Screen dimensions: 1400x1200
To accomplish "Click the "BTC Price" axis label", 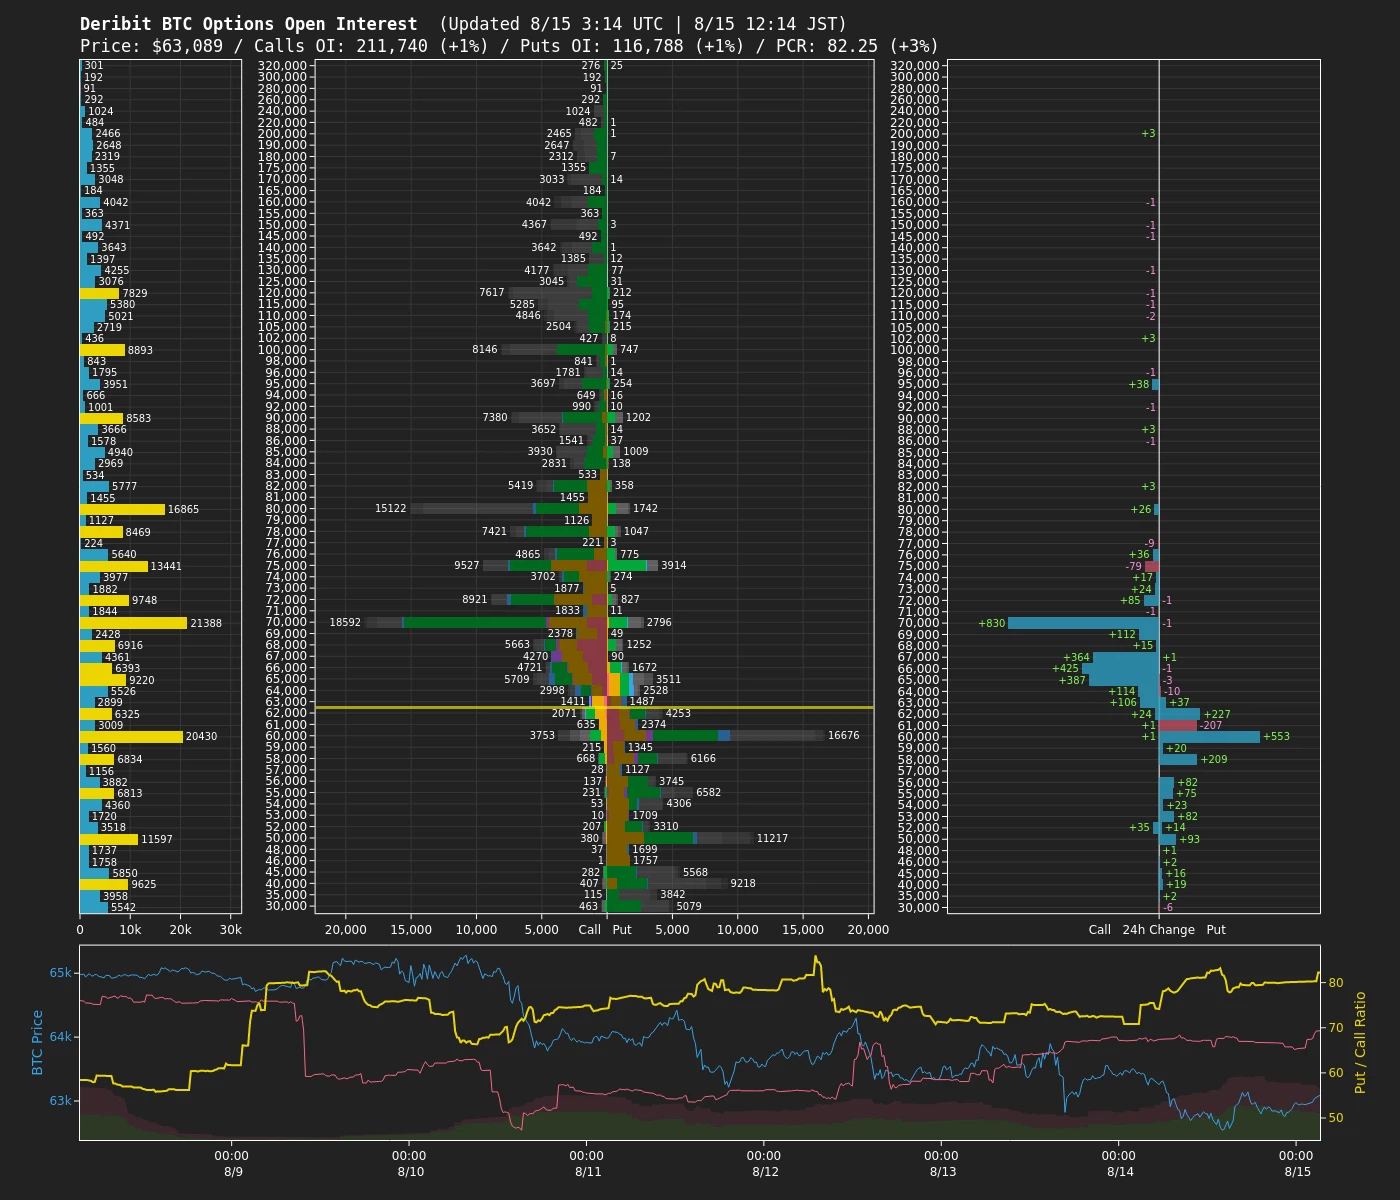I will 38,1042.
